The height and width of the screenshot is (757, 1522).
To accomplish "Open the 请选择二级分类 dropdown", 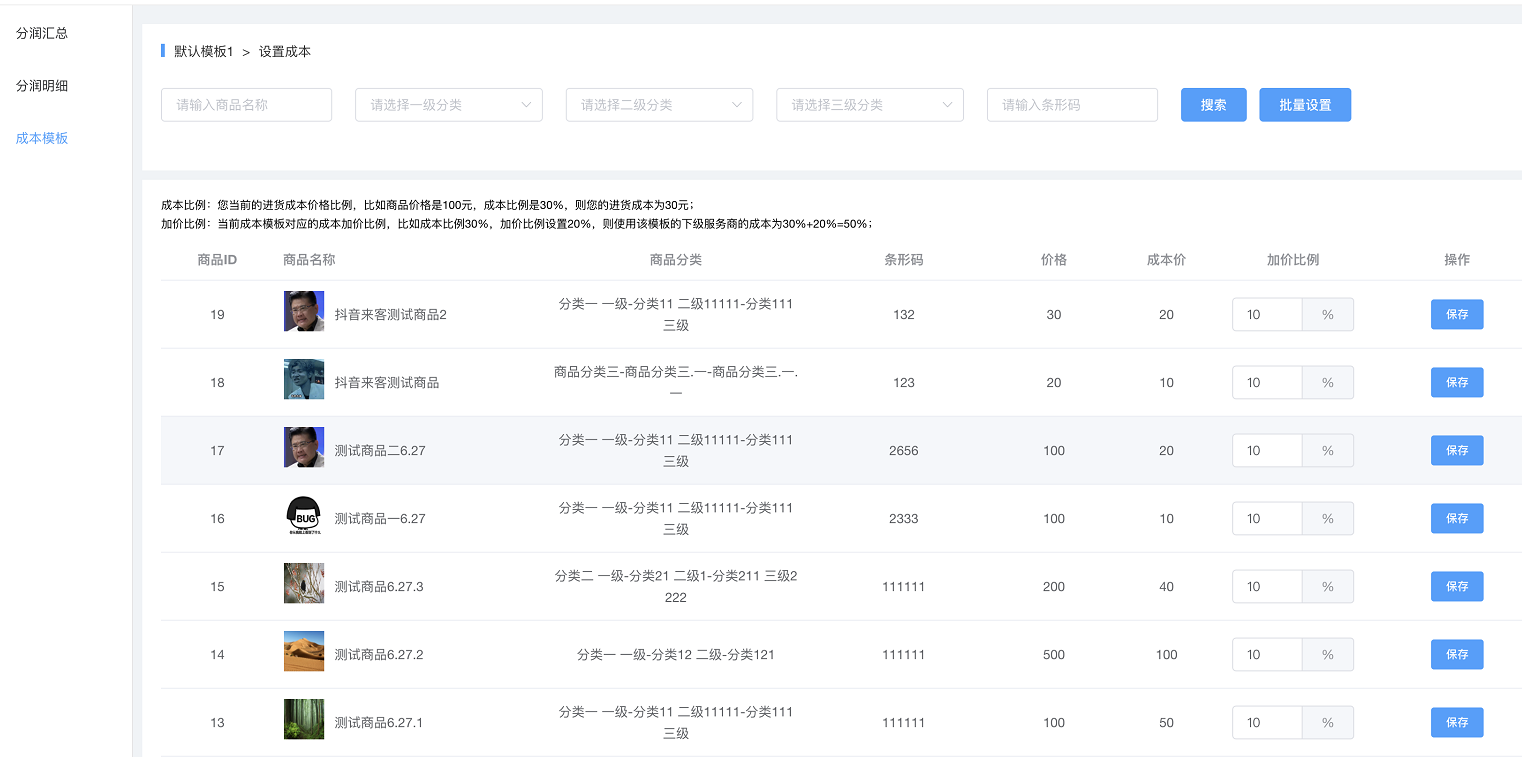I will (x=659, y=105).
